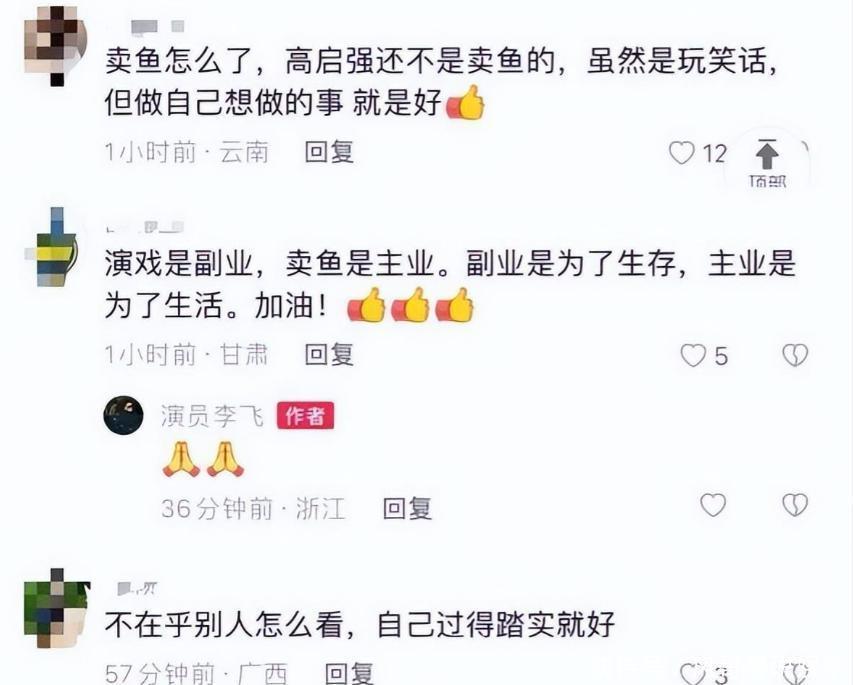Image resolution: width=853 pixels, height=685 pixels.
Task: Like the Yunnan comment with 12 likes
Action: coord(682,153)
